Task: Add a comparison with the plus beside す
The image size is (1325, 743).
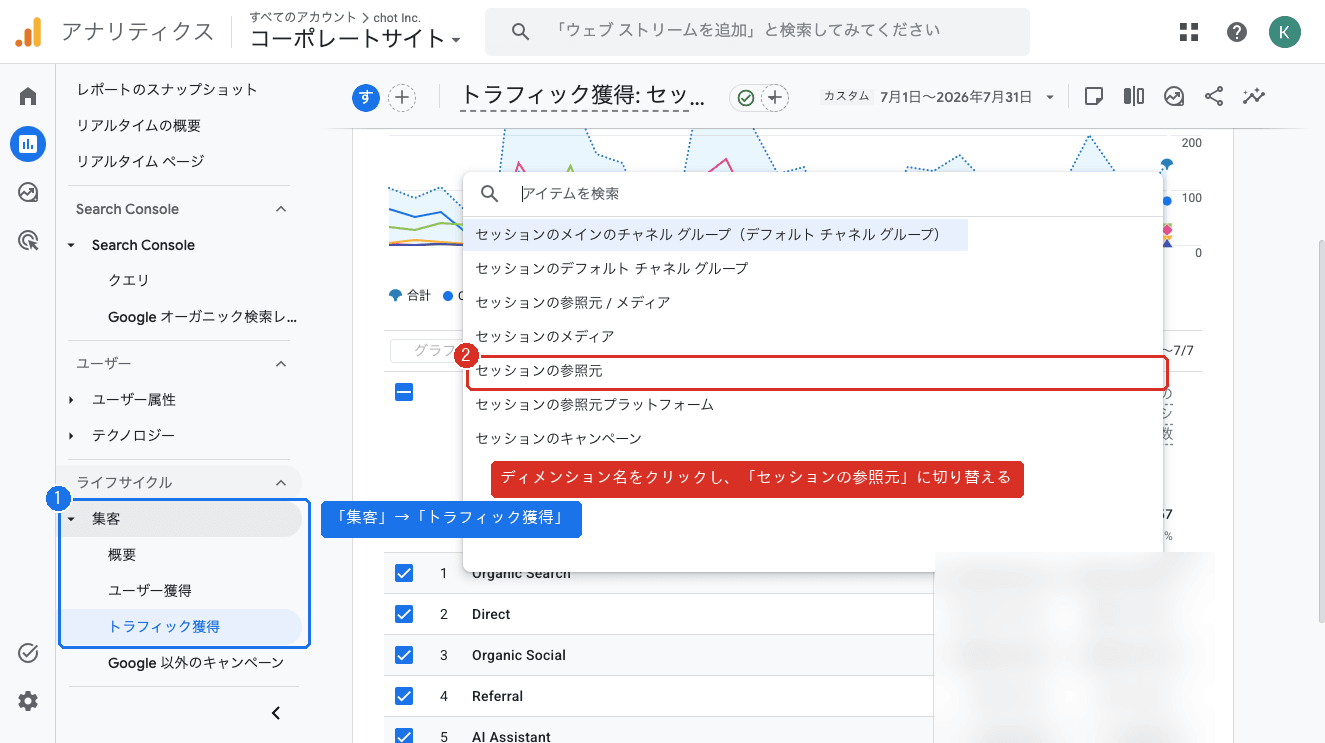Action: pos(402,97)
